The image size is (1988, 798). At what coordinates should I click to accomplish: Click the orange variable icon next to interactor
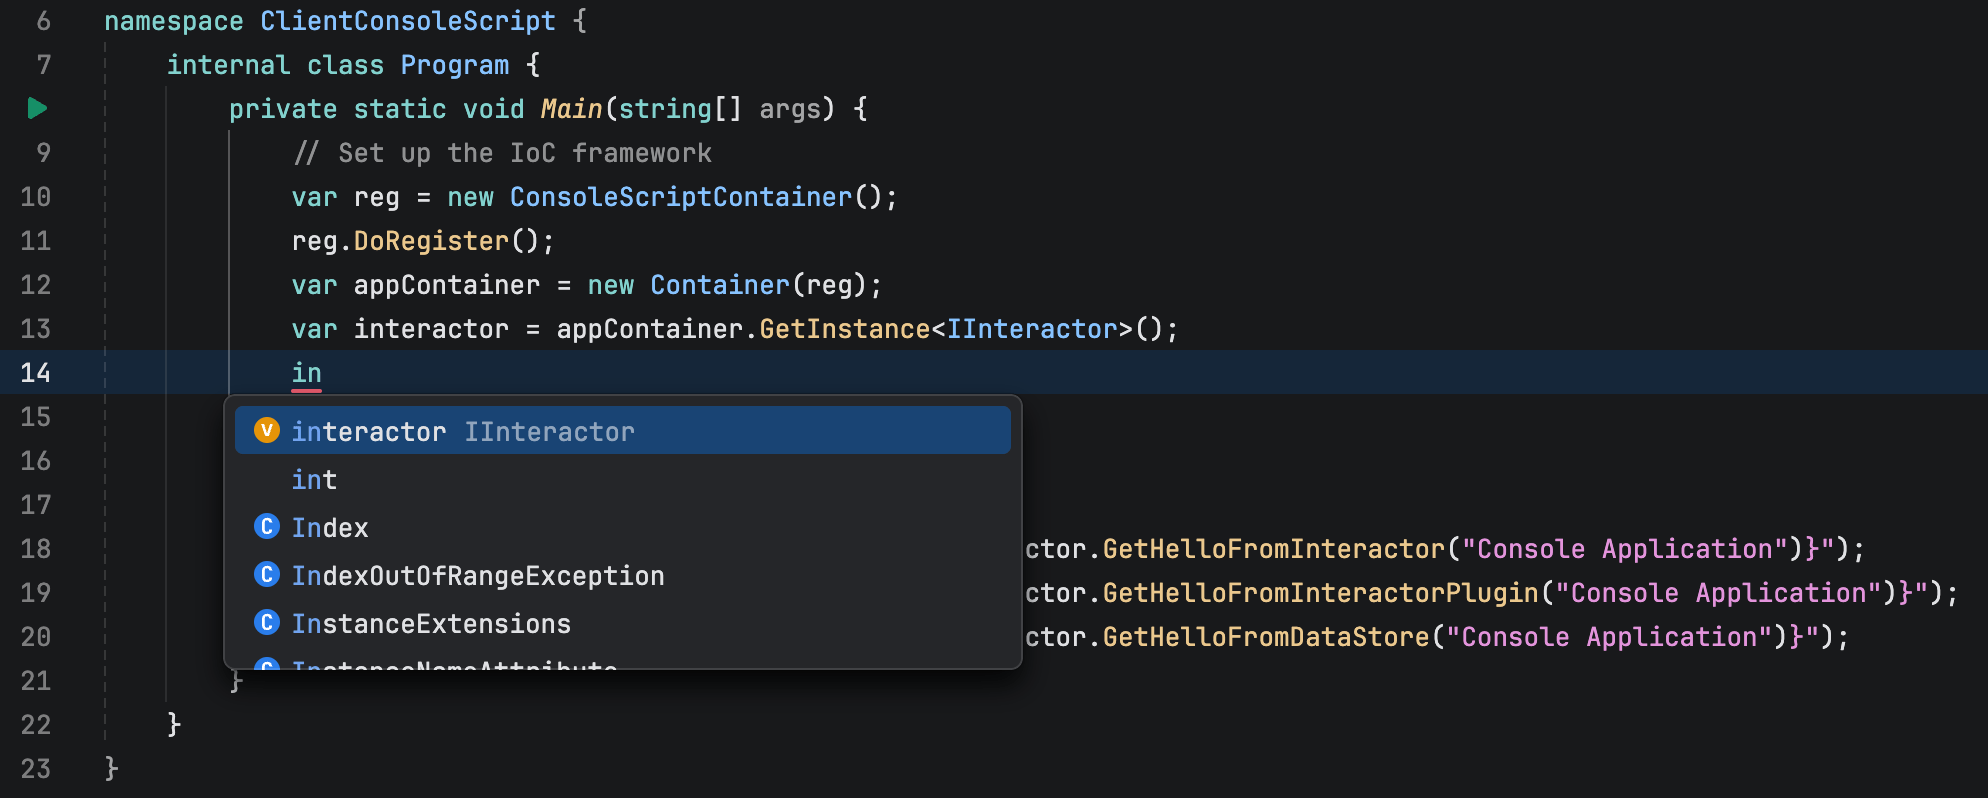pos(267,430)
